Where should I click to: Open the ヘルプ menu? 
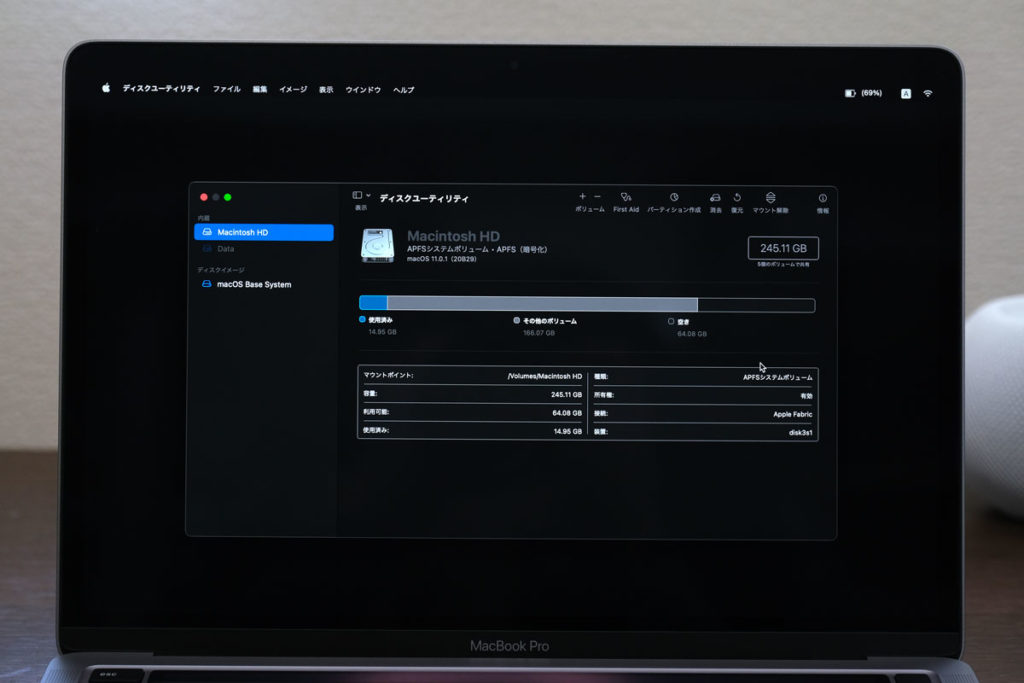(404, 89)
